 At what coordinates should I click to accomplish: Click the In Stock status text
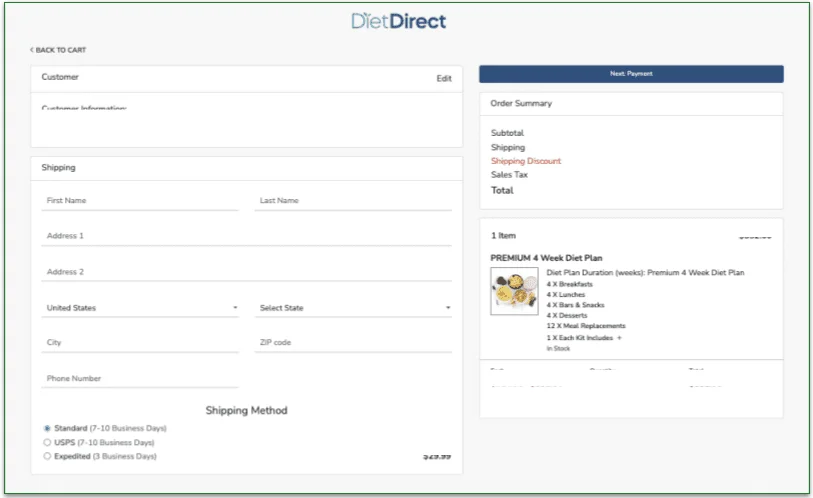(x=558, y=349)
